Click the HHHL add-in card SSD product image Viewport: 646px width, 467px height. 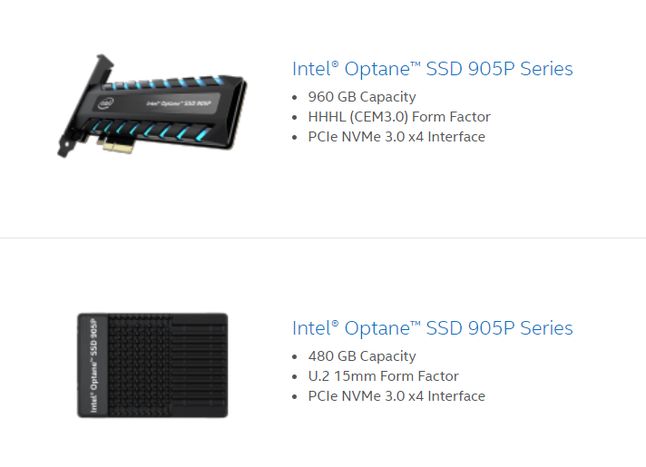152,105
